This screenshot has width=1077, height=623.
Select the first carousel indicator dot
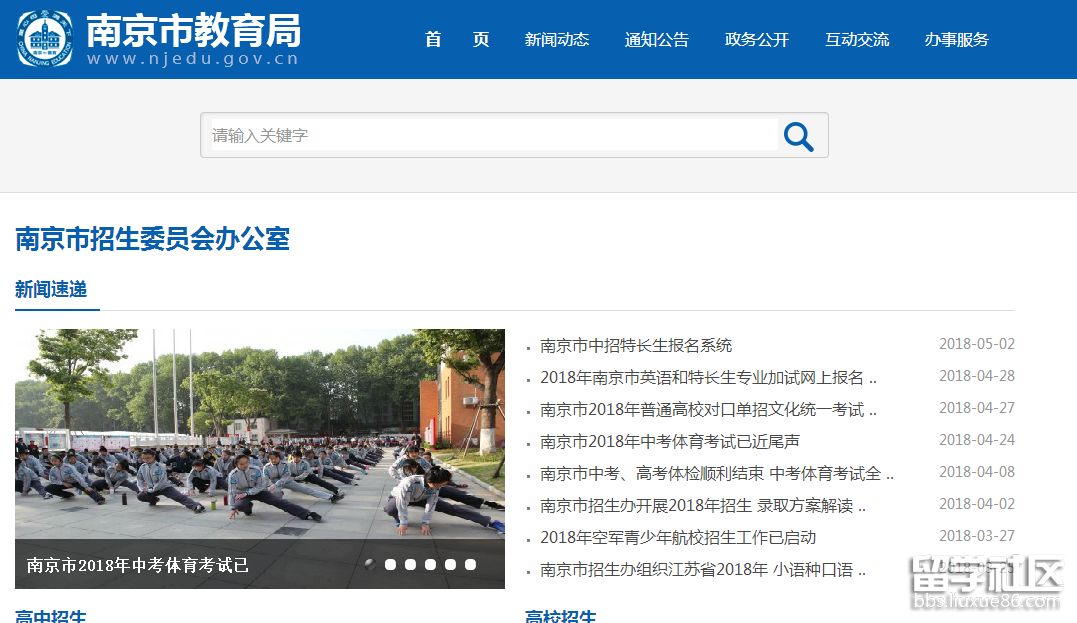coord(369,564)
